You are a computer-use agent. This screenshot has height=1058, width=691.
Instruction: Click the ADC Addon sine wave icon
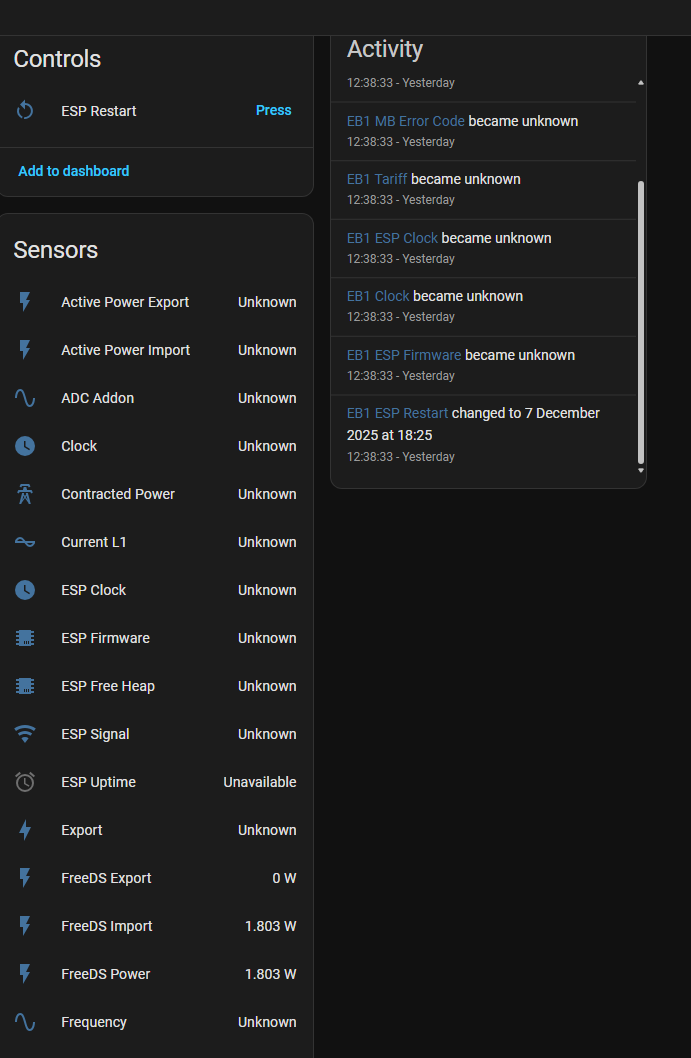click(x=25, y=398)
